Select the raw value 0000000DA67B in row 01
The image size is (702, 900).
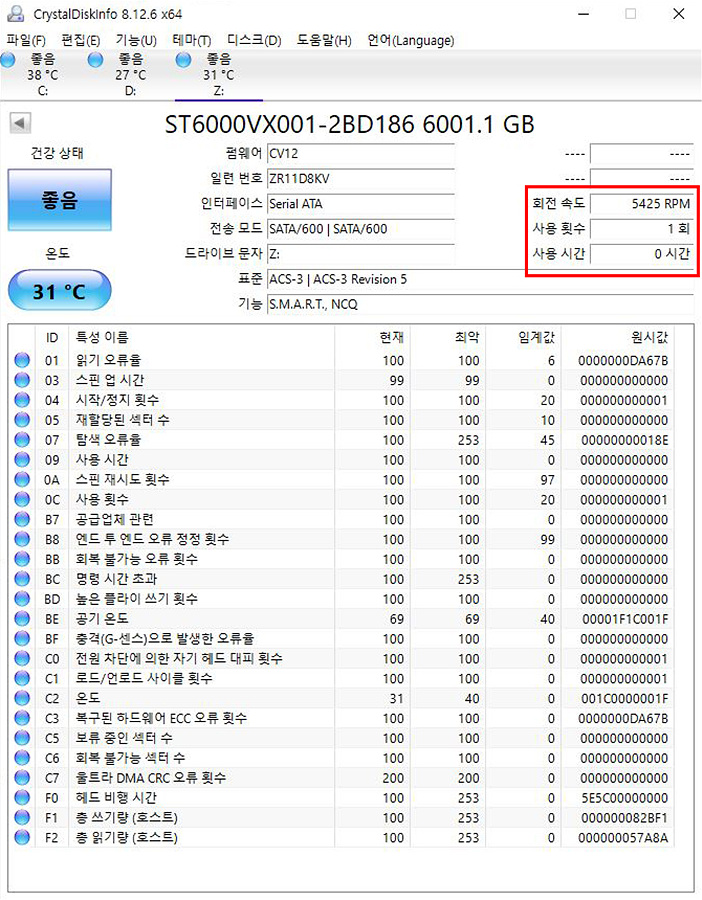623,360
